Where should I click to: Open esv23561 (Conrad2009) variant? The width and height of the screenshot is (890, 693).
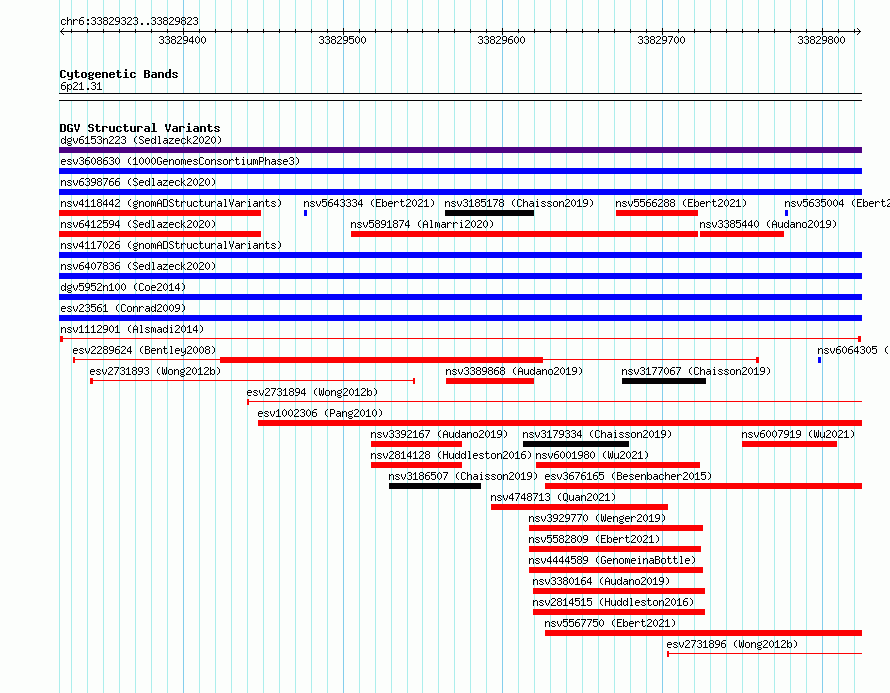click(123, 308)
